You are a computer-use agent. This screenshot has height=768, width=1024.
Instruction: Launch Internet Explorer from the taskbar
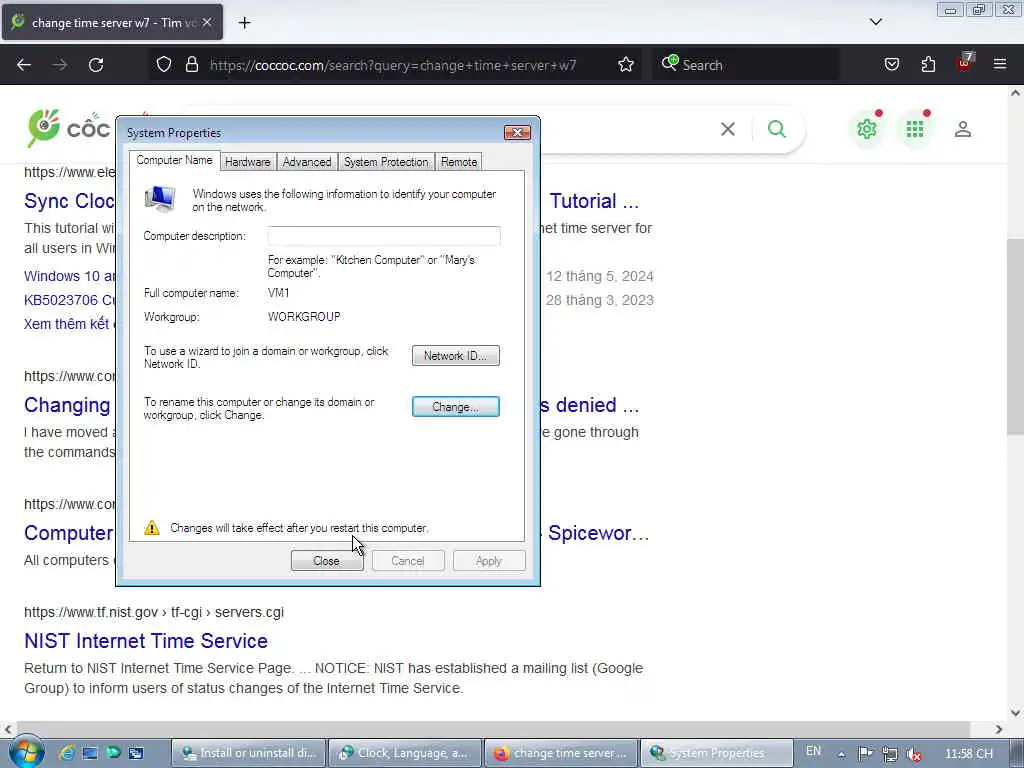click(x=66, y=753)
